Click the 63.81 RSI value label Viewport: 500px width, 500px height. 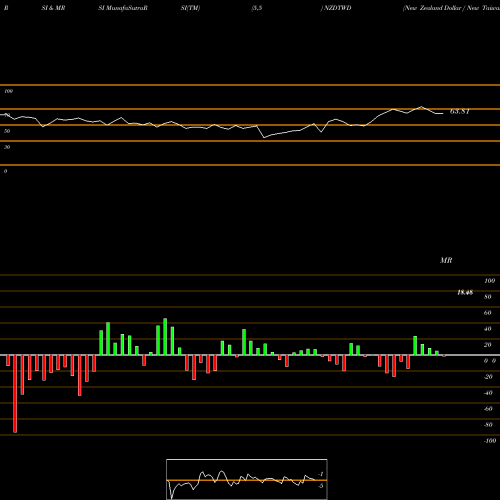tap(460, 111)
